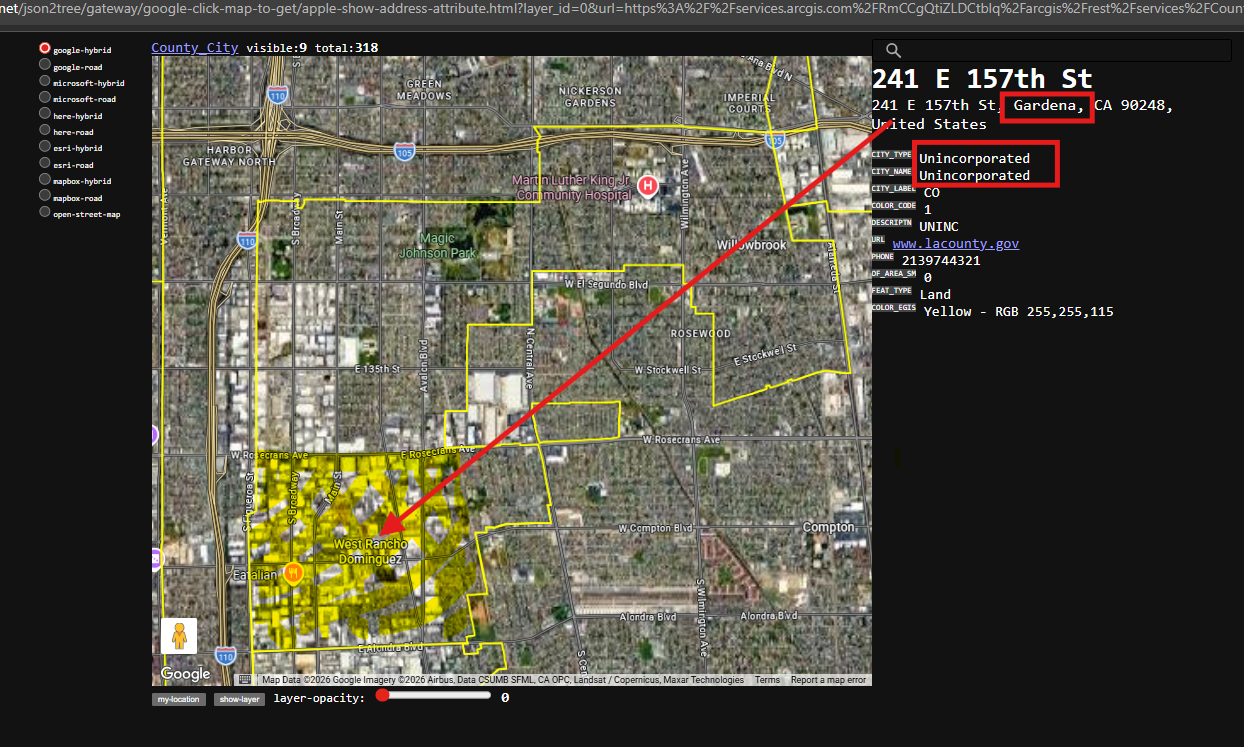The width and height of the screenshot is (1244, 747).
Task: Select the microsoft-hybrid basemap option
Action: [45, 82]
